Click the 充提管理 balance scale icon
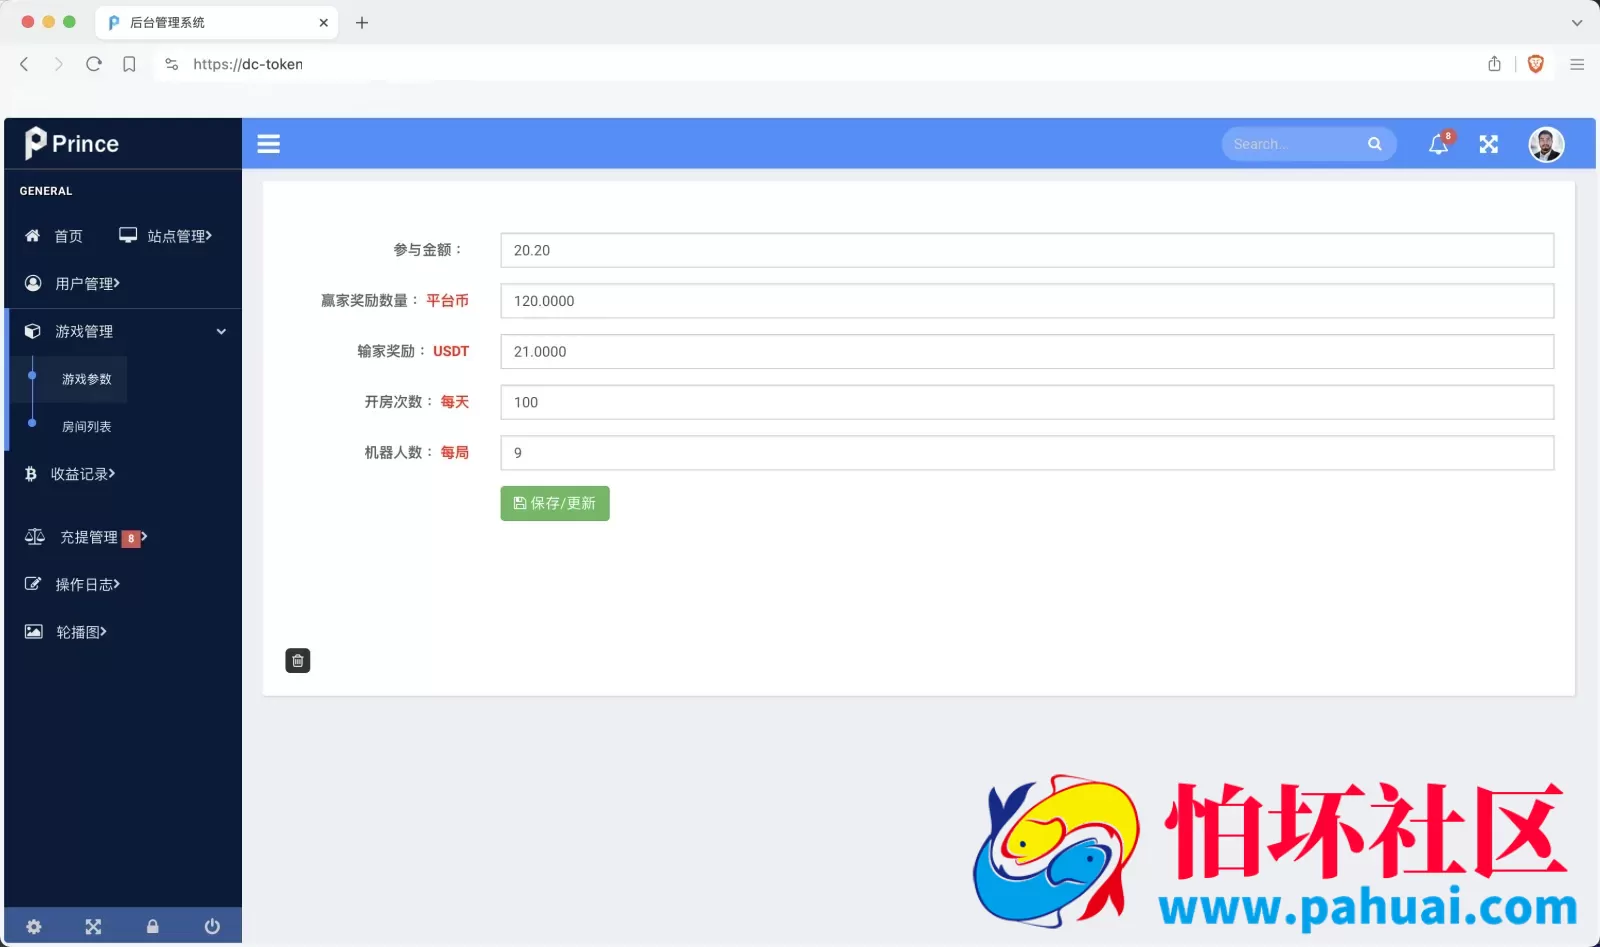Screen dimensions: 1600x947 pyautogui.click(x=35, y=537)
